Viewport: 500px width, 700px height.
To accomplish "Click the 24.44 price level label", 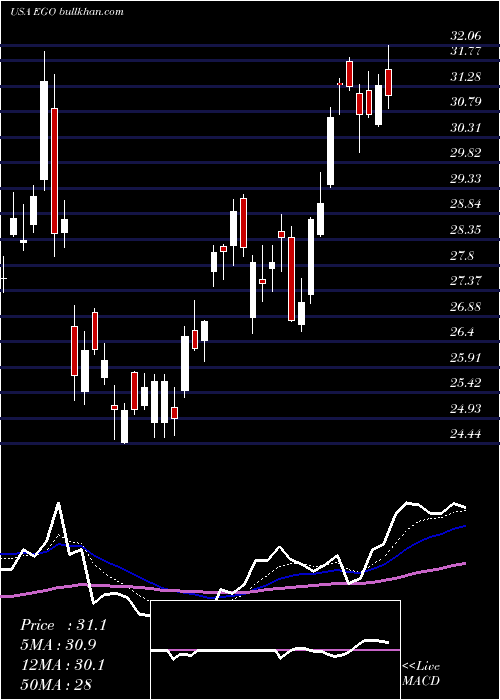I will (x=466, y=434).
